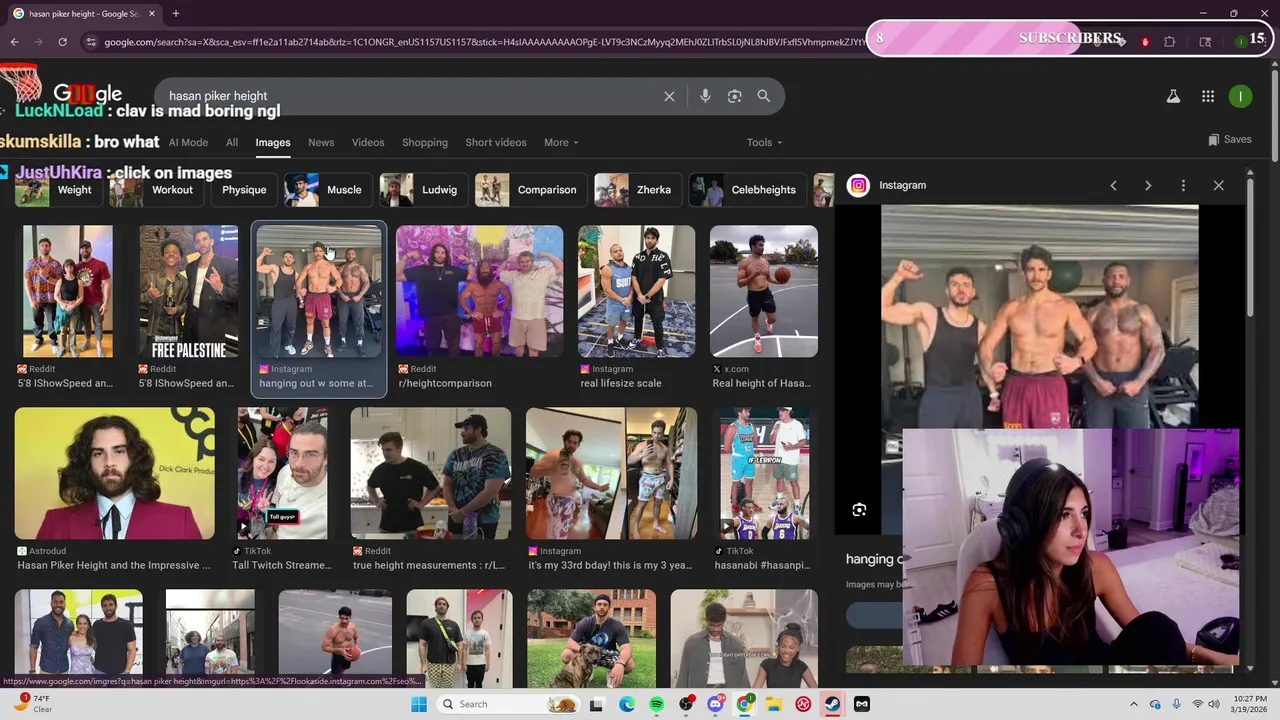Click the search query input field
The image size is (1280, 720).
click(x=410, y=96)
